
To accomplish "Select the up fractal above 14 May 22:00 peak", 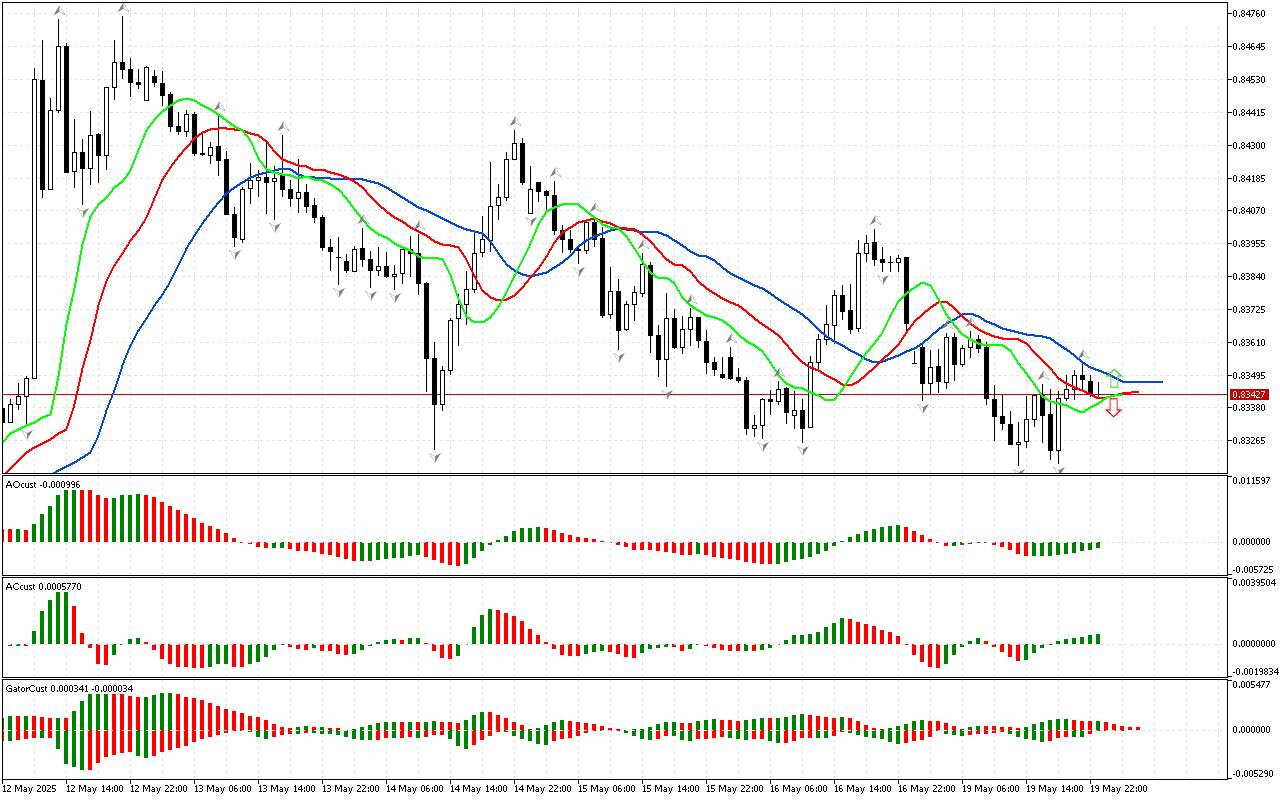I will pos(515,120).
